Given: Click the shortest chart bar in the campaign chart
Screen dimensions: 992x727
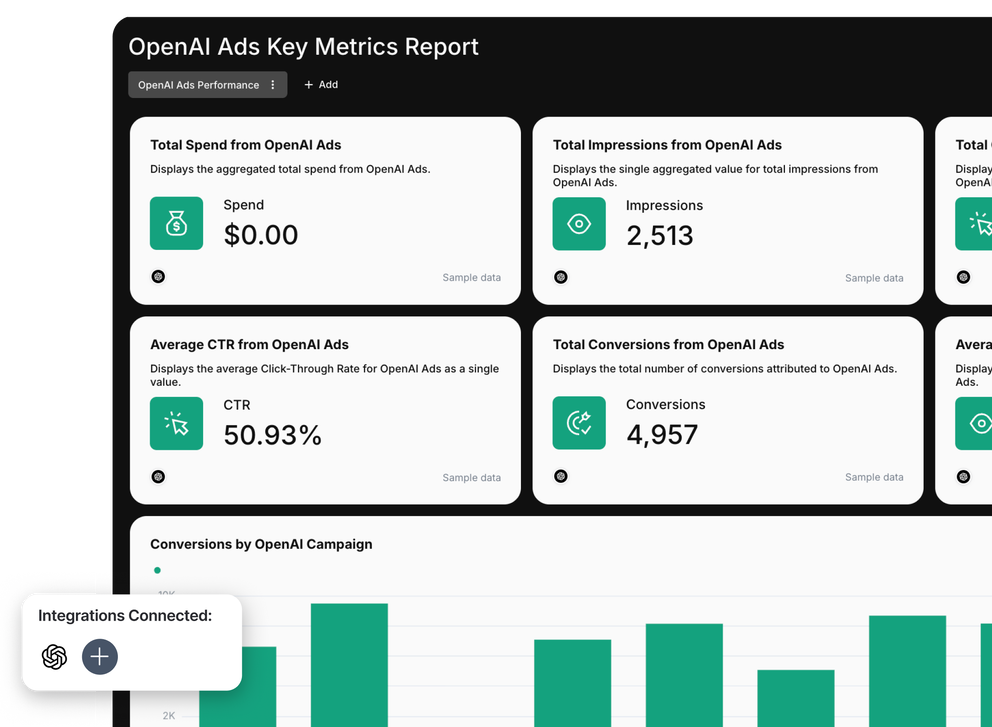Looking at the screenshot, I should [796, 699].
